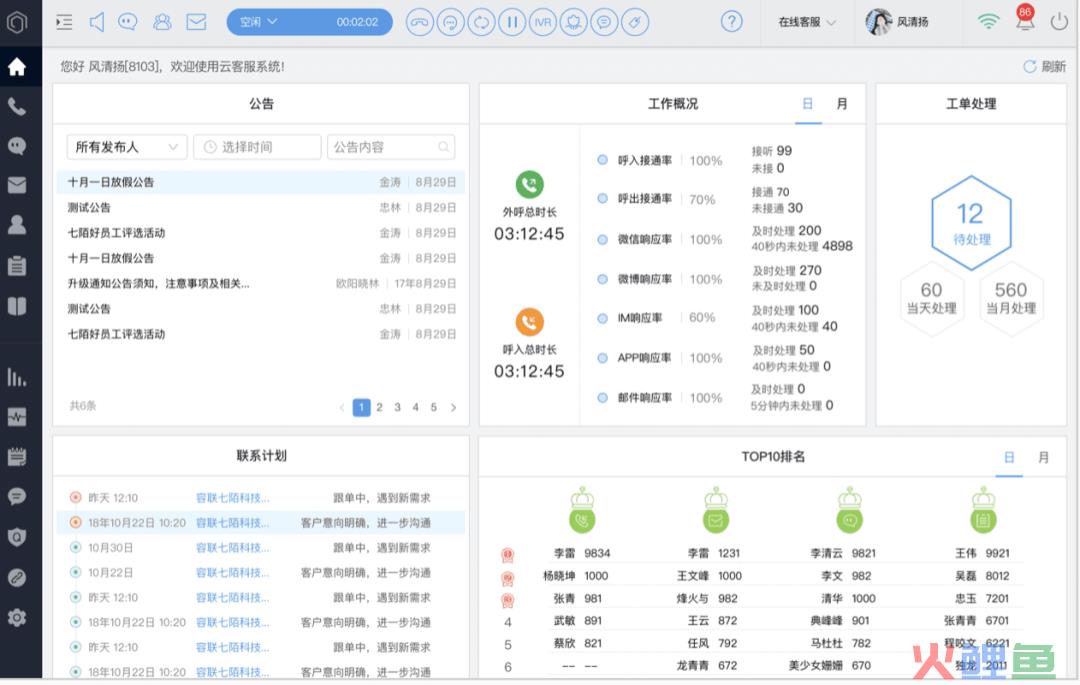Click the green mail crown ranking icon

coord(716,510)
